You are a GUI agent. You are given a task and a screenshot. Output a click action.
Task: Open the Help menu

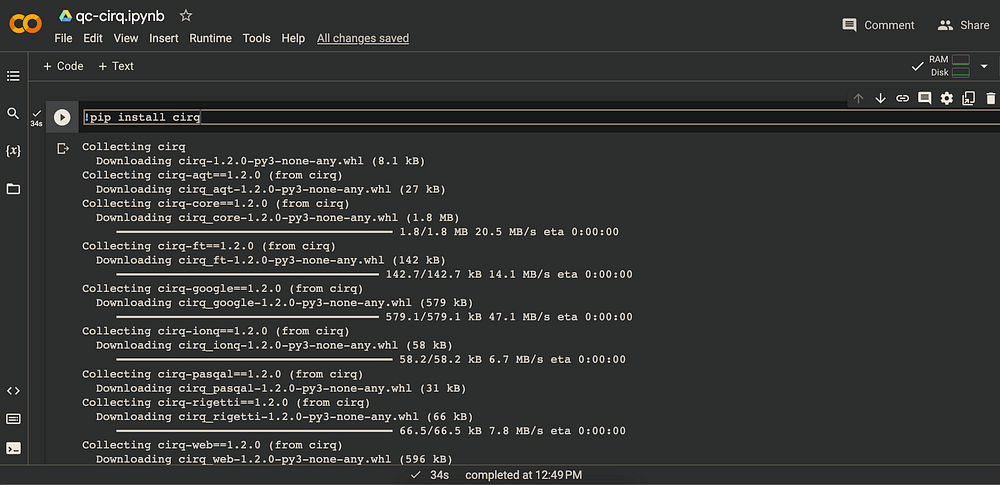pyautogui.click(x=293, y=38)
